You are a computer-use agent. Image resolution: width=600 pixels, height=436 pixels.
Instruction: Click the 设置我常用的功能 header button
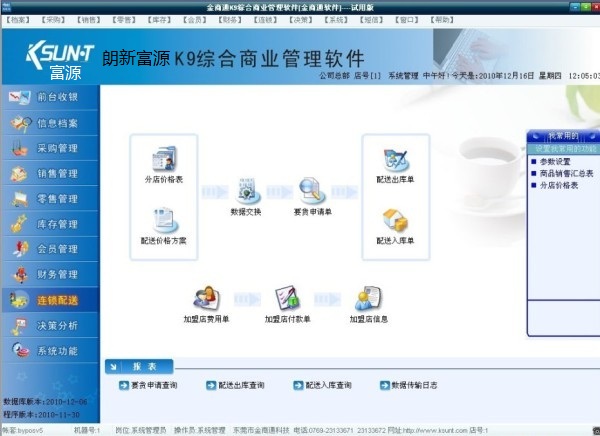coord(564,149)
